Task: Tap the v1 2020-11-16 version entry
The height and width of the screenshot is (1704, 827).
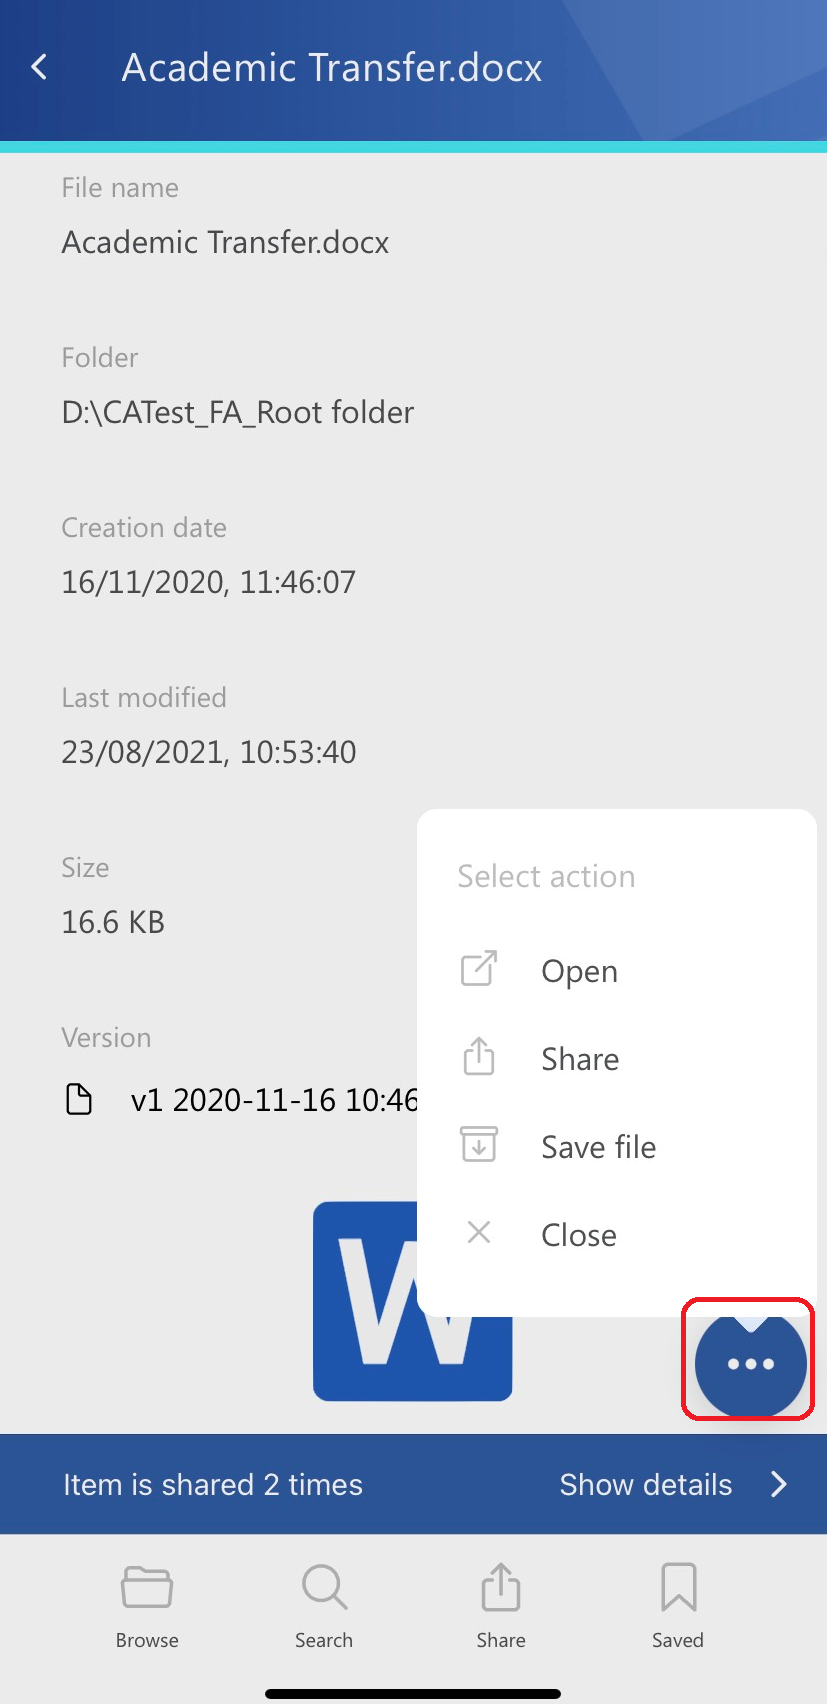Action: [x=274, y=1101]
